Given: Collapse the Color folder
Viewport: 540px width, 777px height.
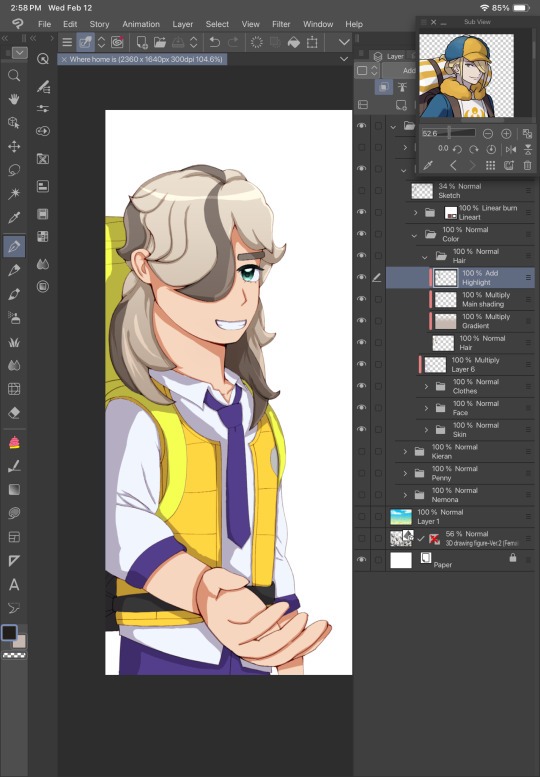Looking at the screenshot, I should click(x=414, y=234).
